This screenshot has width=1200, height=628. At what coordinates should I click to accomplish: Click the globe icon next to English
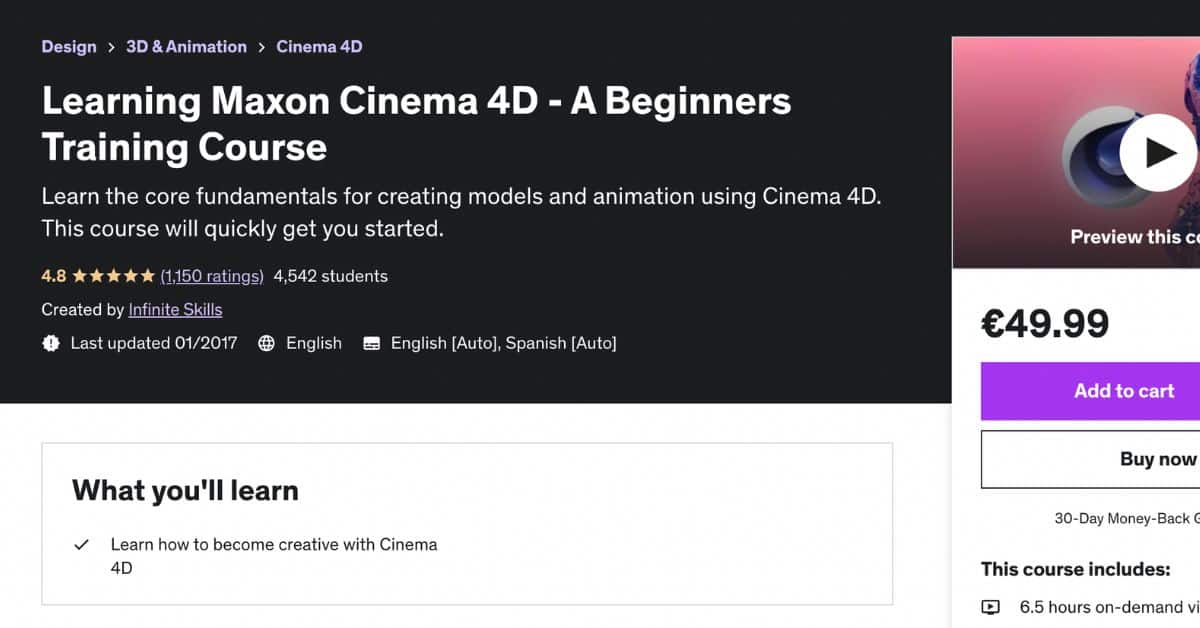pos(266,343)
